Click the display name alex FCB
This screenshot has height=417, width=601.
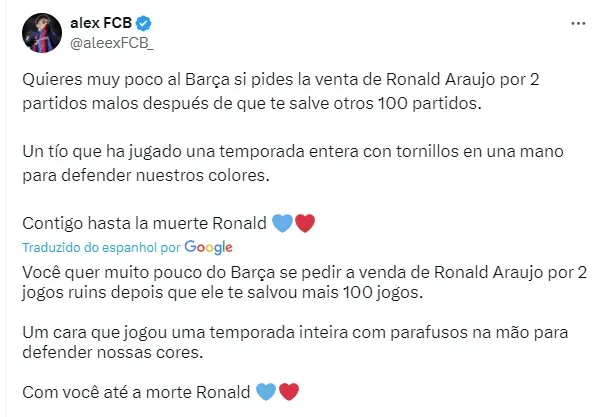101,23
